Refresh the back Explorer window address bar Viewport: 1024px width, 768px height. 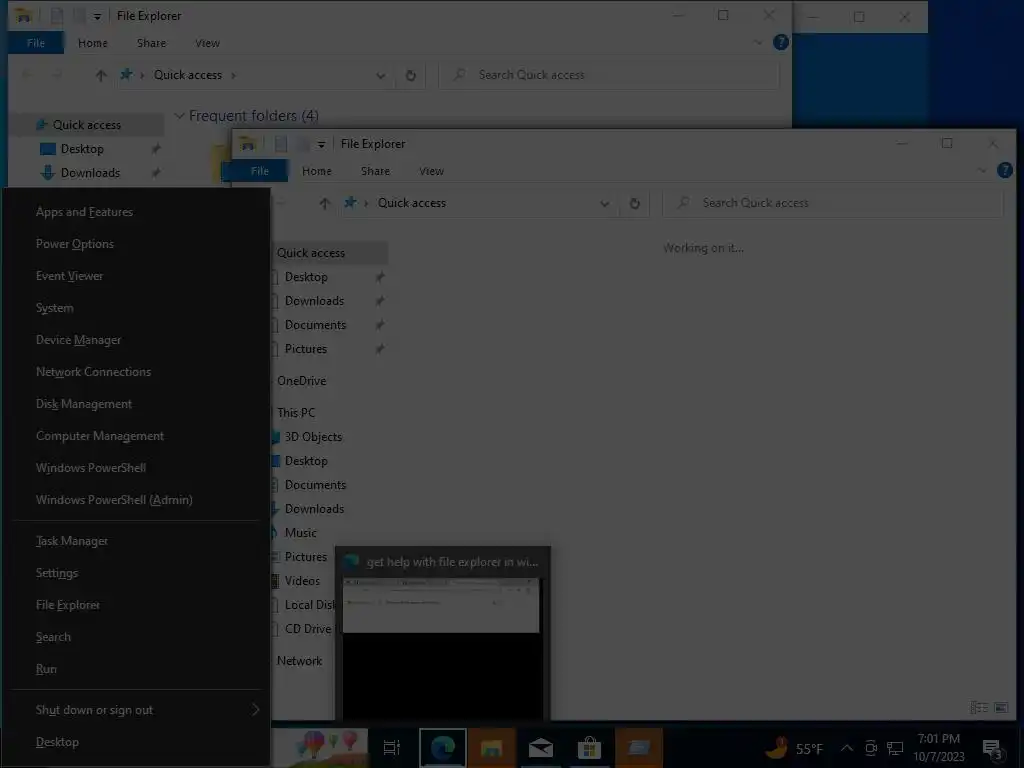(x=410, y=75)
